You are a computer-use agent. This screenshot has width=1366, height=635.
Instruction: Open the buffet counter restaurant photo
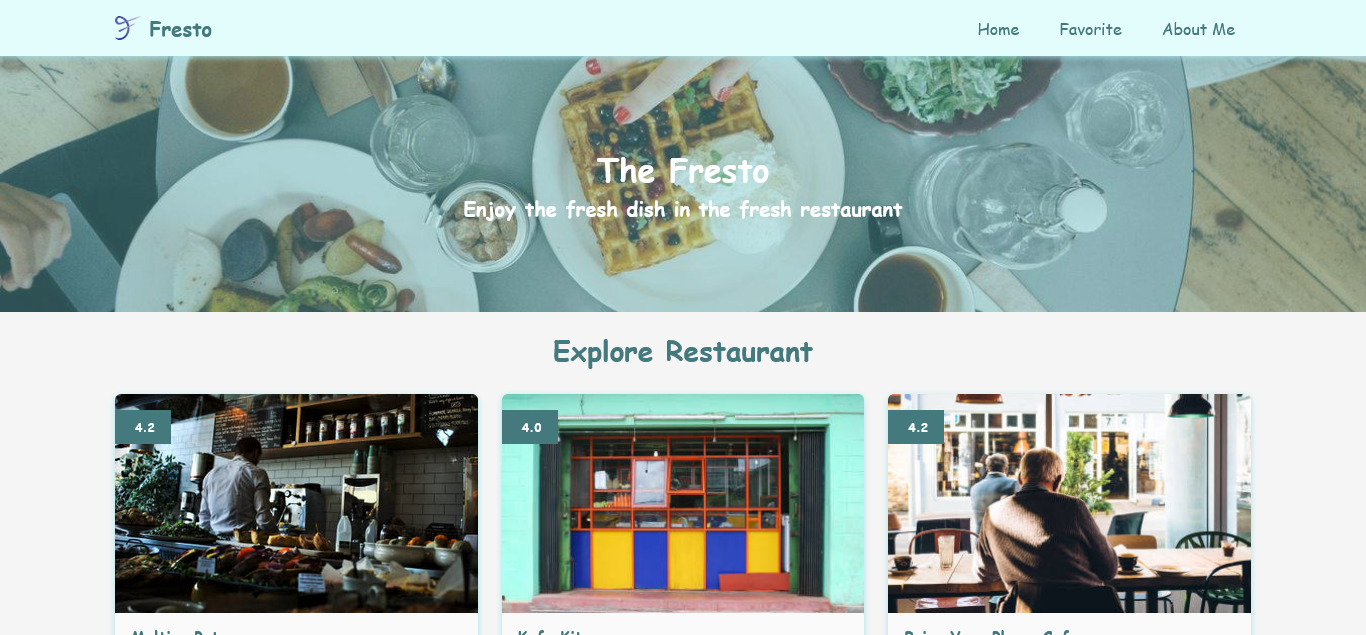pos(296,503)
